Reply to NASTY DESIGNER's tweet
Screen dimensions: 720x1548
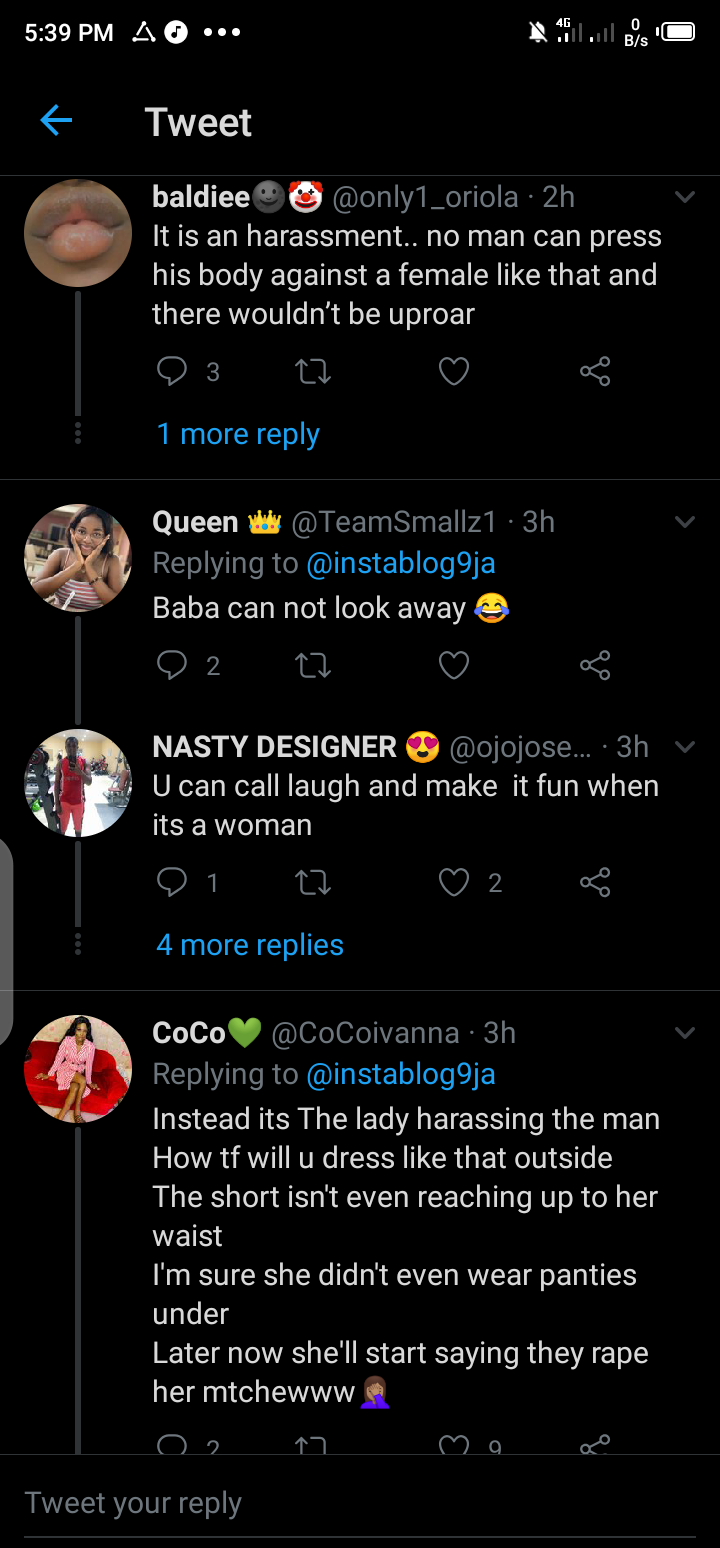point(172,882)
